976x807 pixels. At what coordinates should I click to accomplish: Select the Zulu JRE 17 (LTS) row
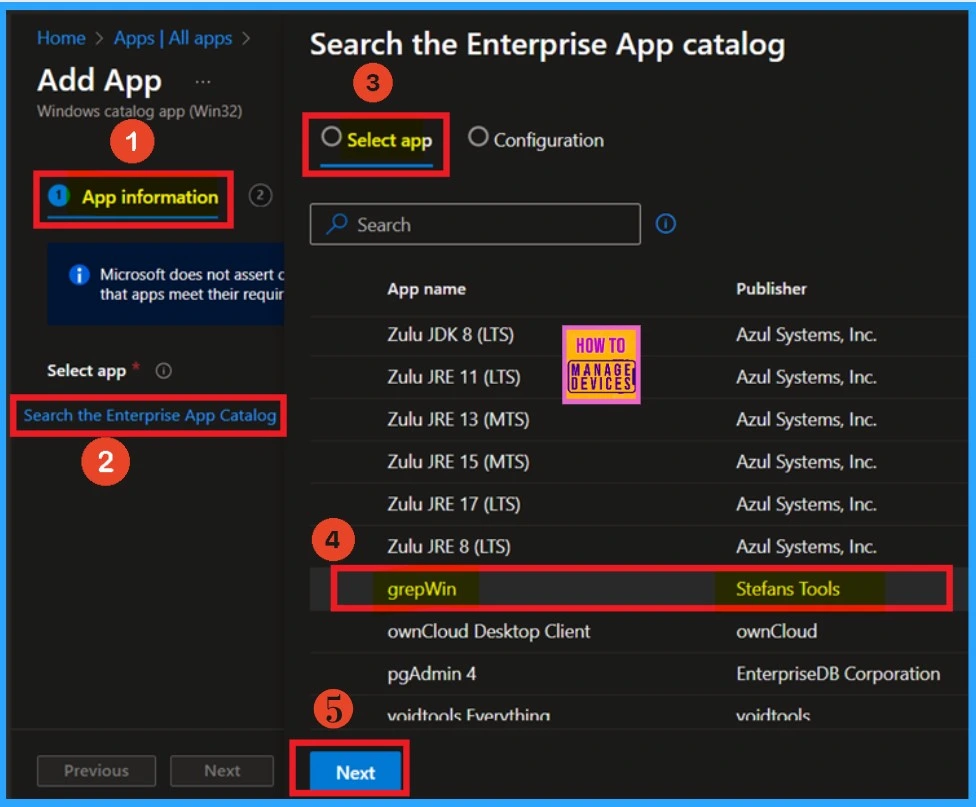pos(639,504)
